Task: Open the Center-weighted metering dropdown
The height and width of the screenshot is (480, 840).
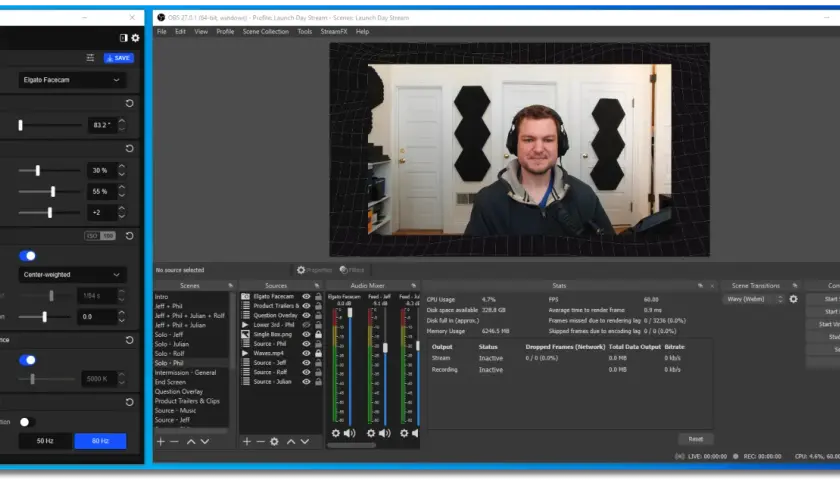Action: coord(72,274)
